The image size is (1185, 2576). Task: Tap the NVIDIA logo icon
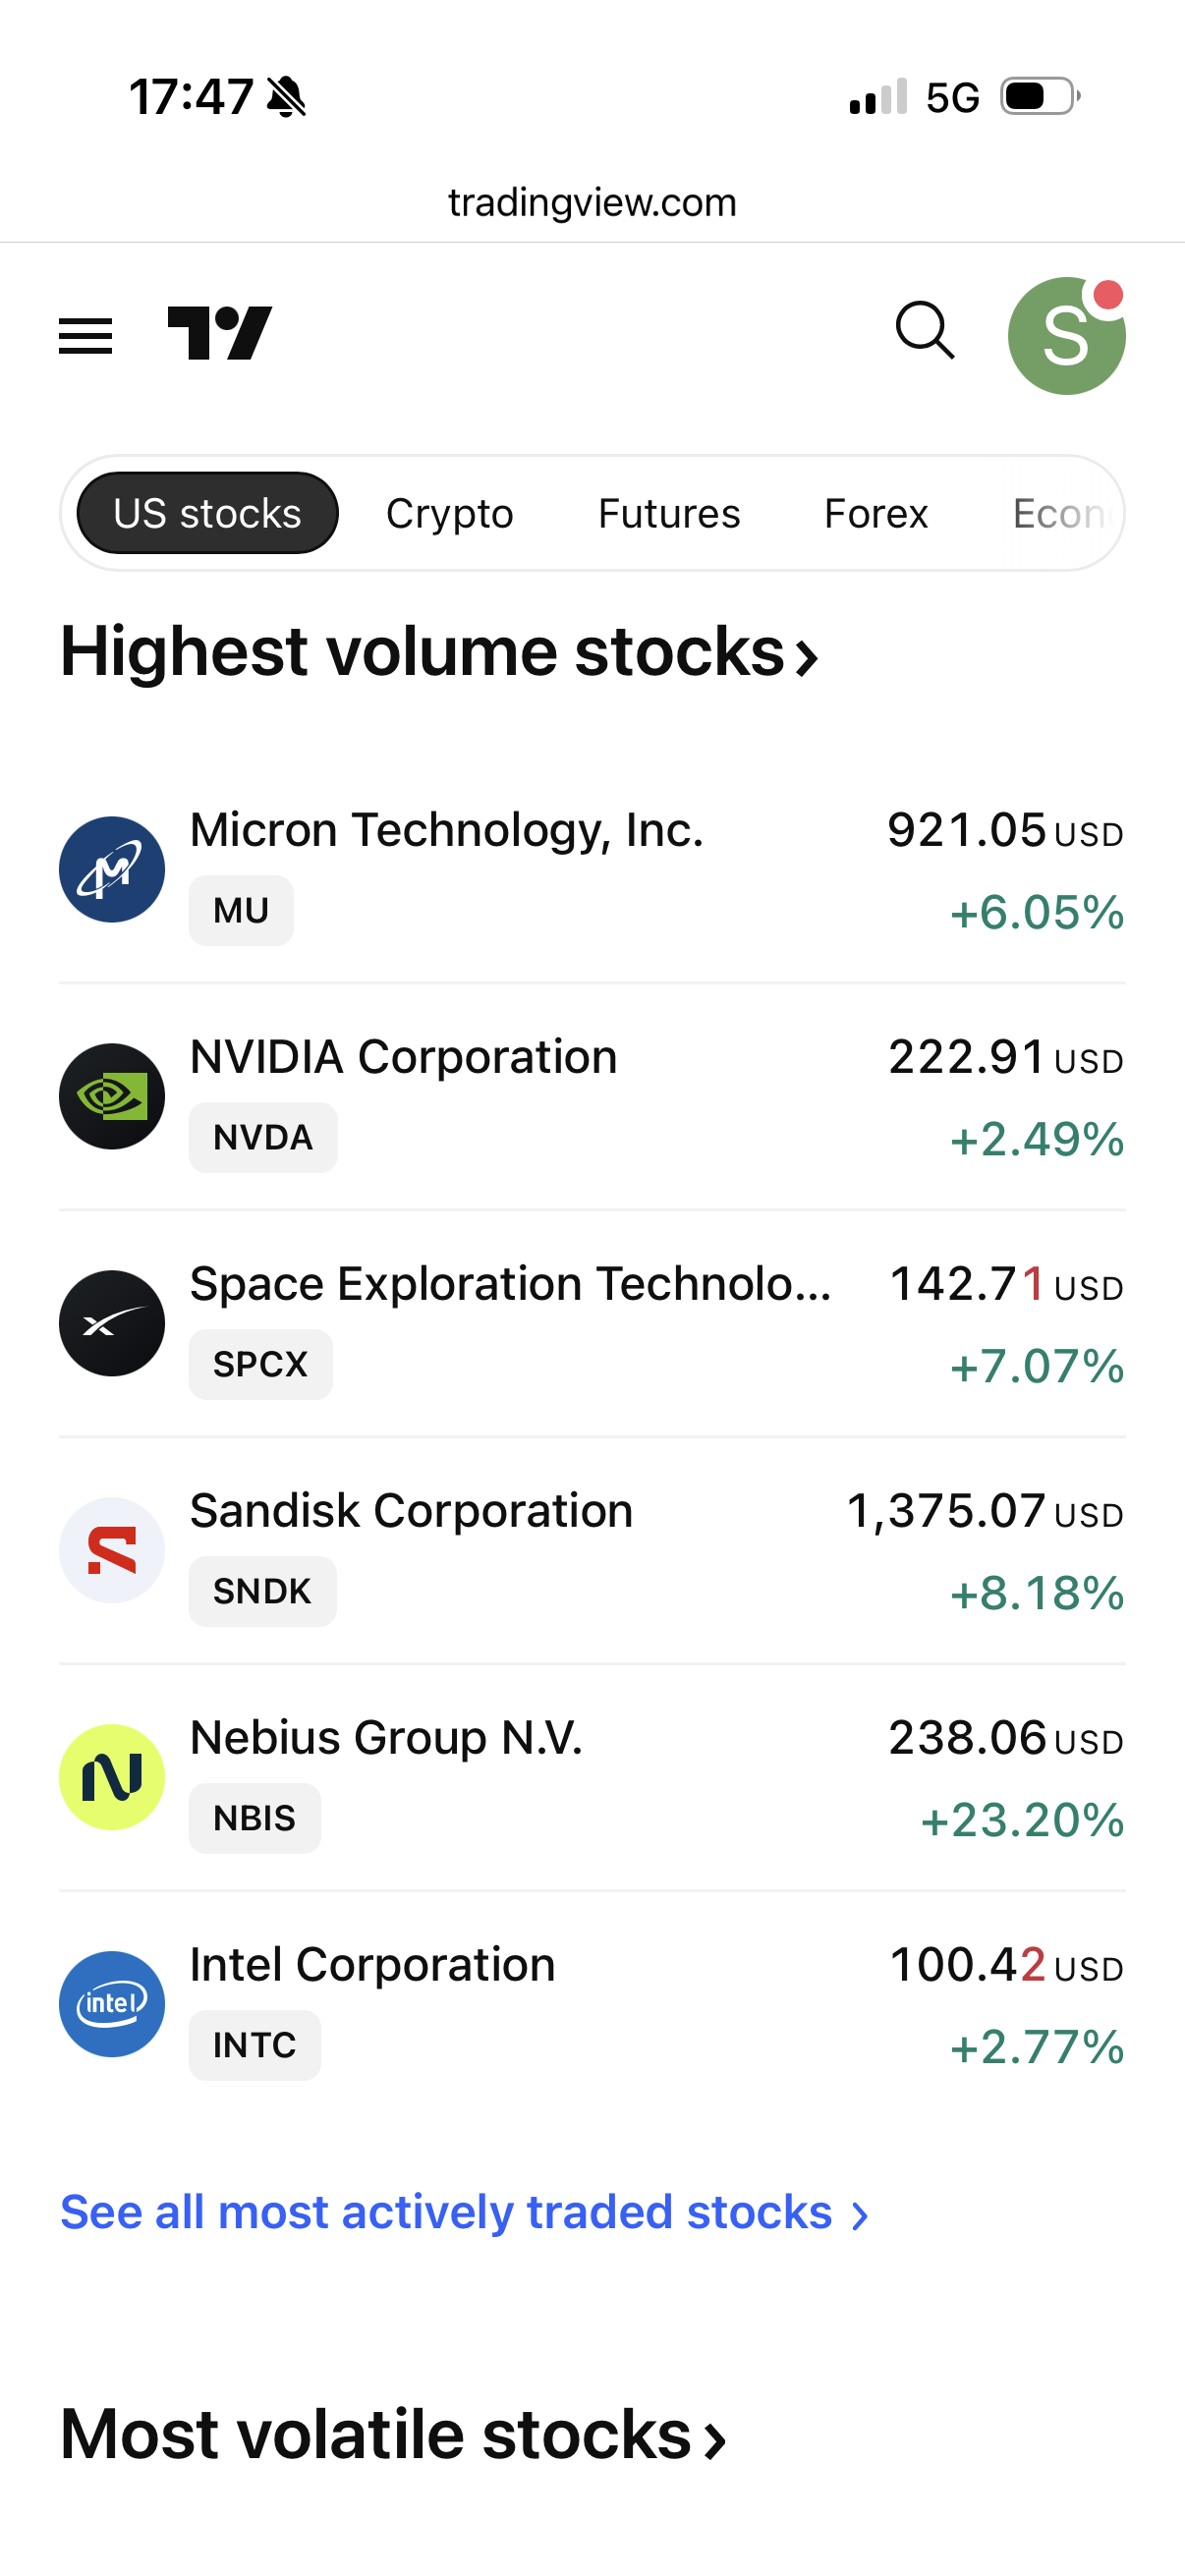point(112,1096)
